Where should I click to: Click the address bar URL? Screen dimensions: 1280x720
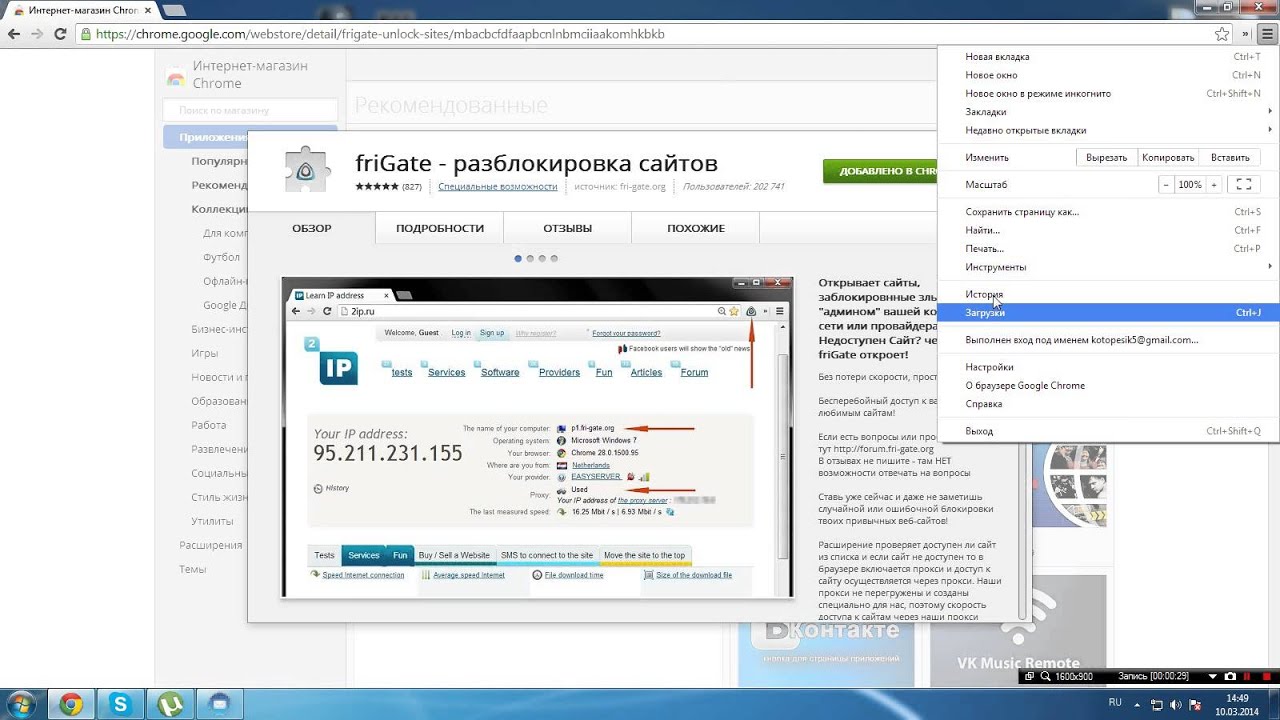[380, 34]
